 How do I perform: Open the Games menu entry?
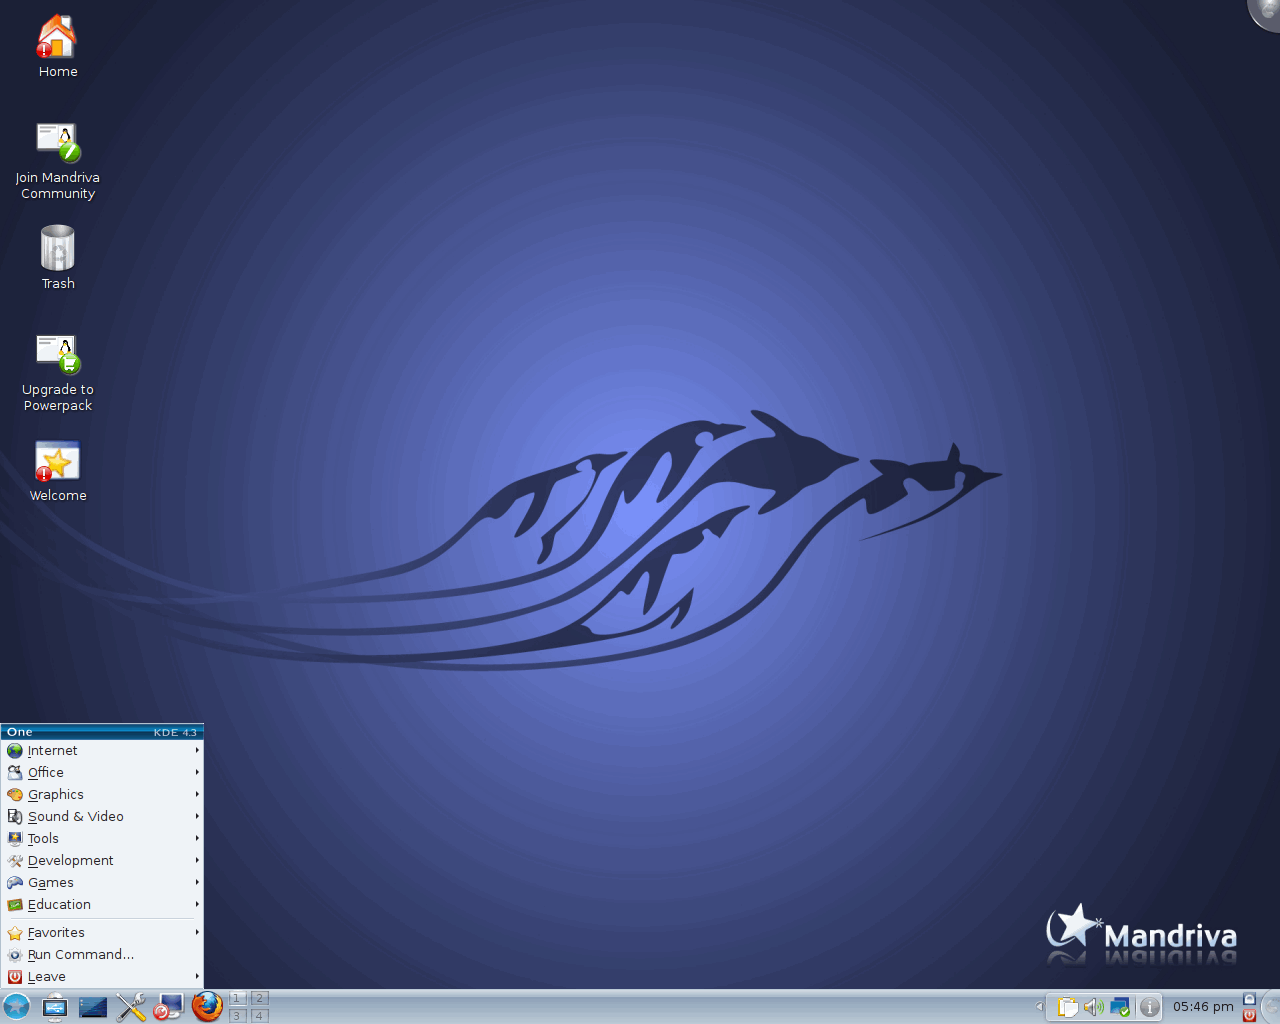click(x=102, y=883)
